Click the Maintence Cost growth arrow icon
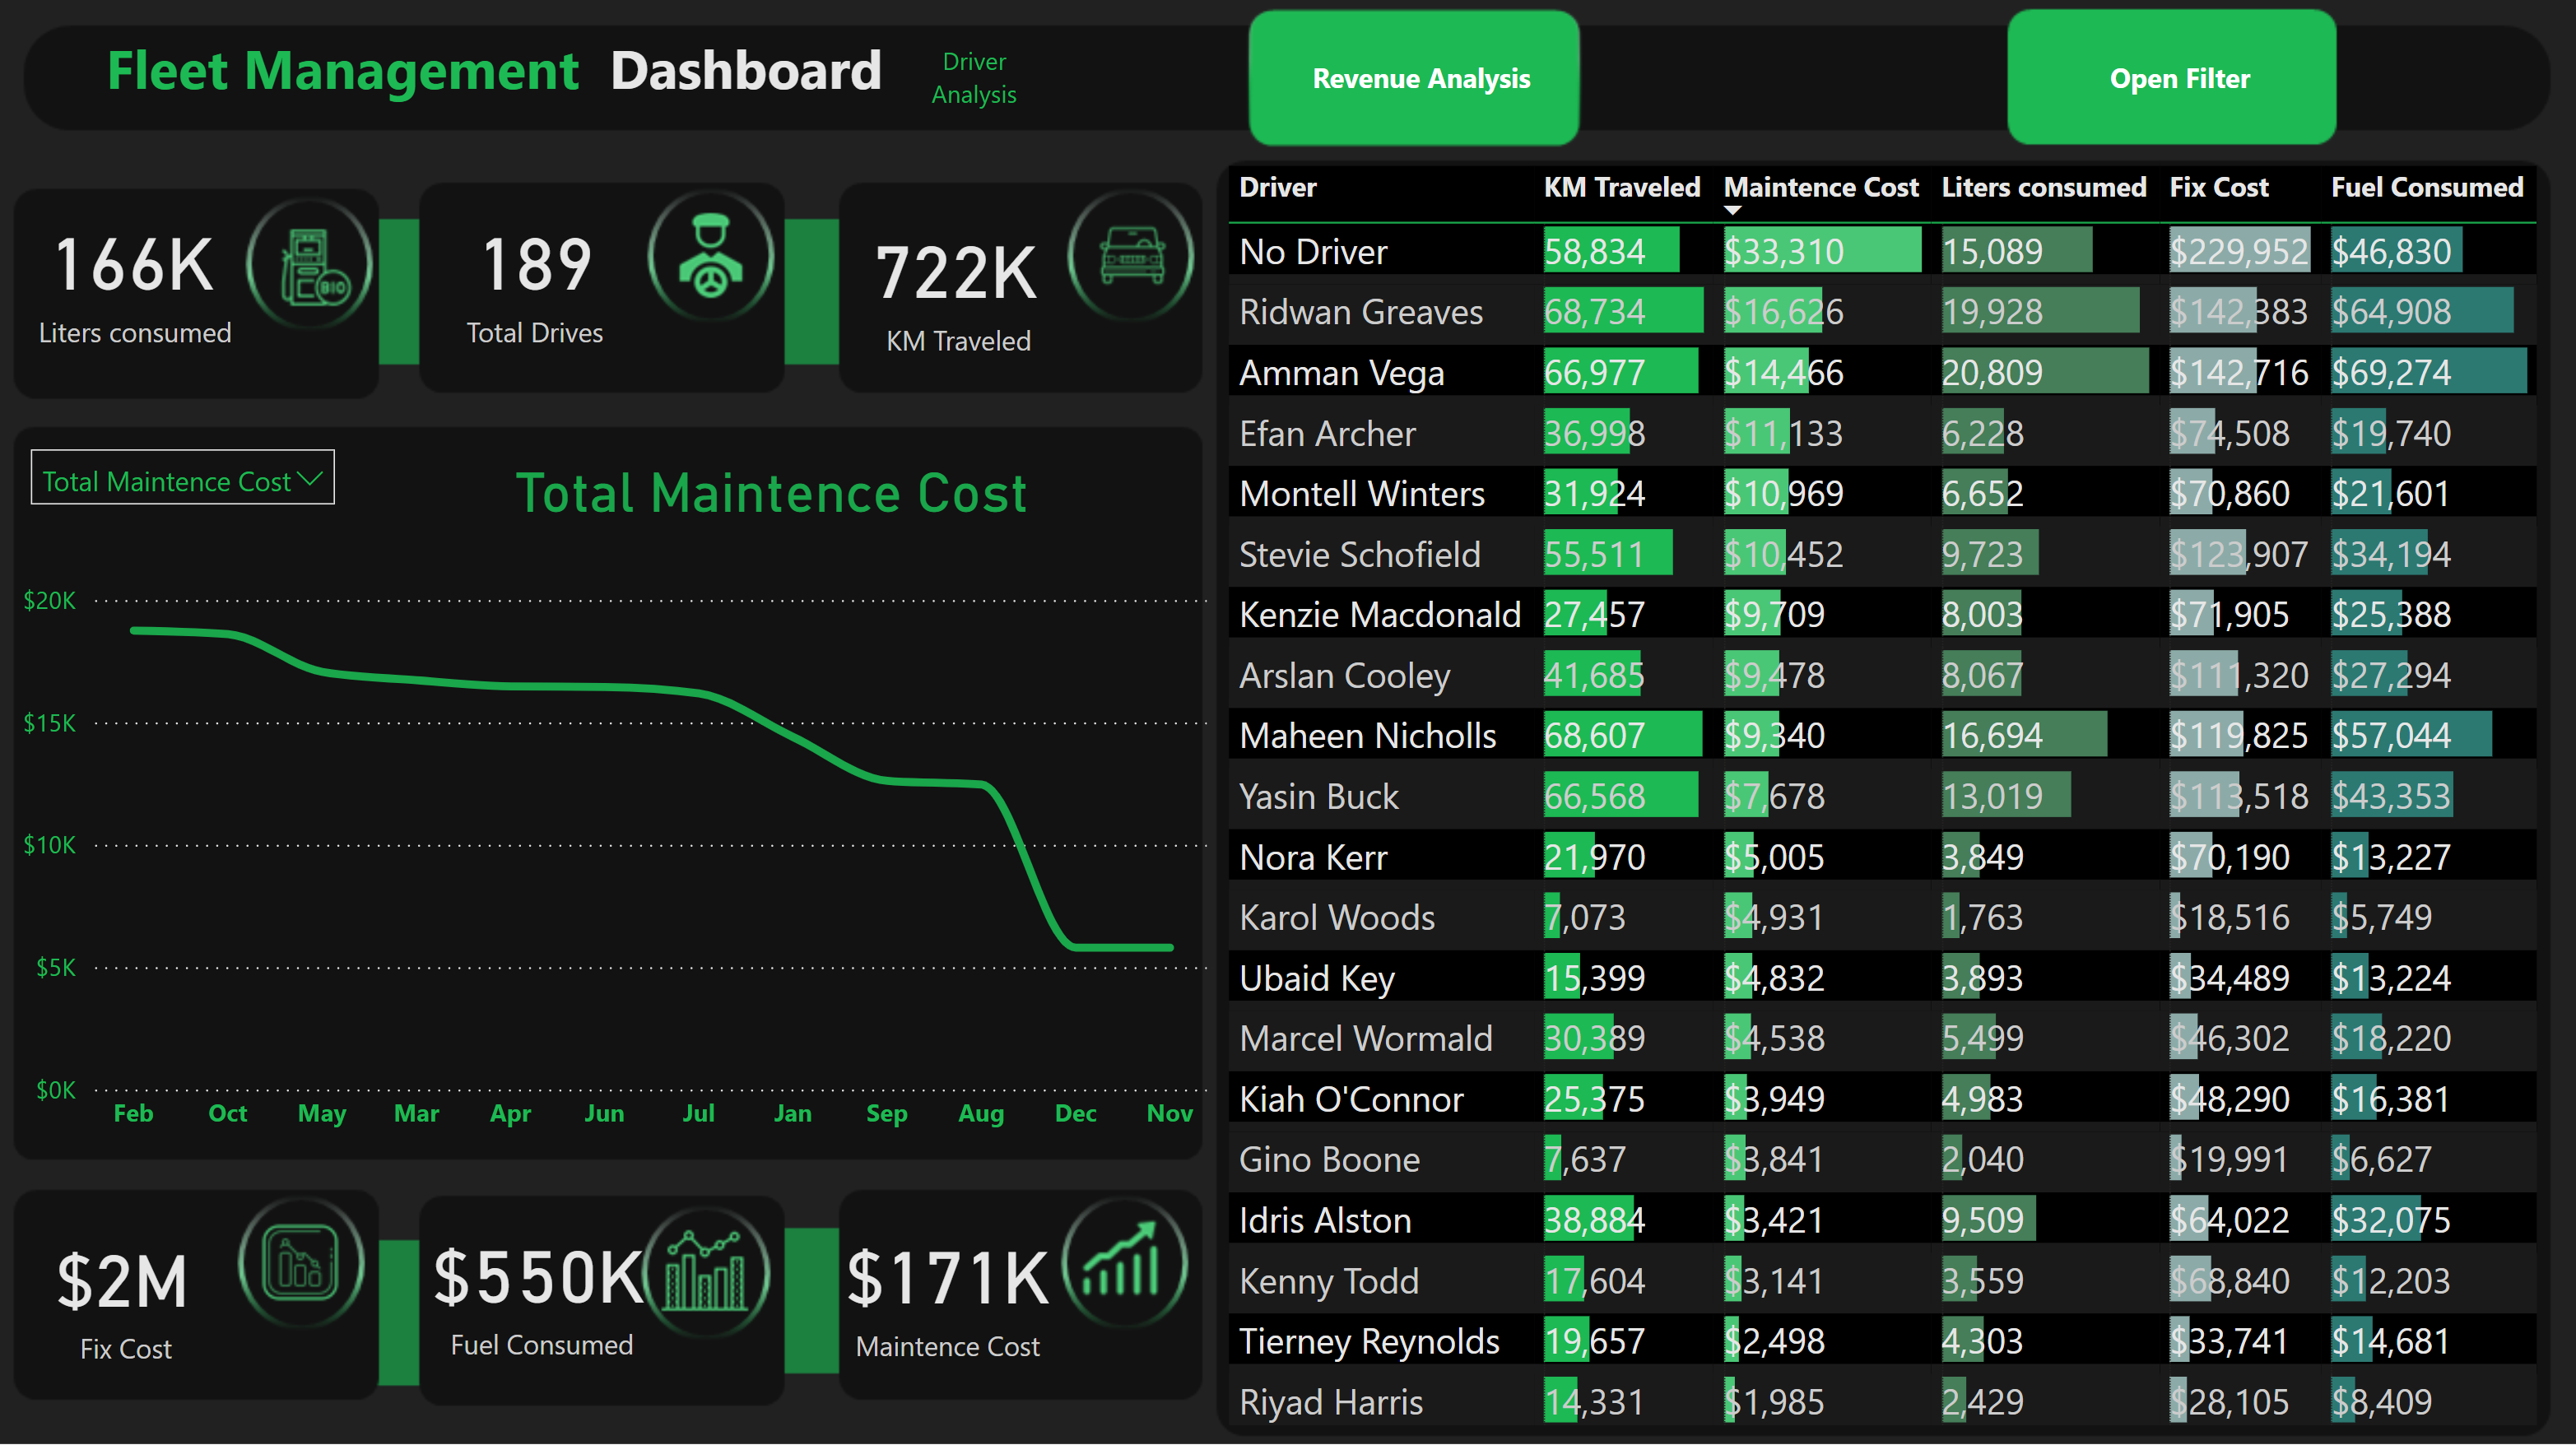This screenshot has height=1445, width=2576. (1125, 1263)
